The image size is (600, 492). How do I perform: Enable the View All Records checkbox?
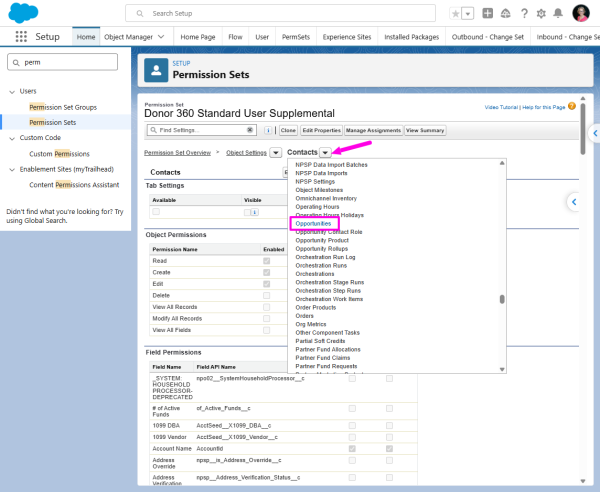tap(266, 307)
